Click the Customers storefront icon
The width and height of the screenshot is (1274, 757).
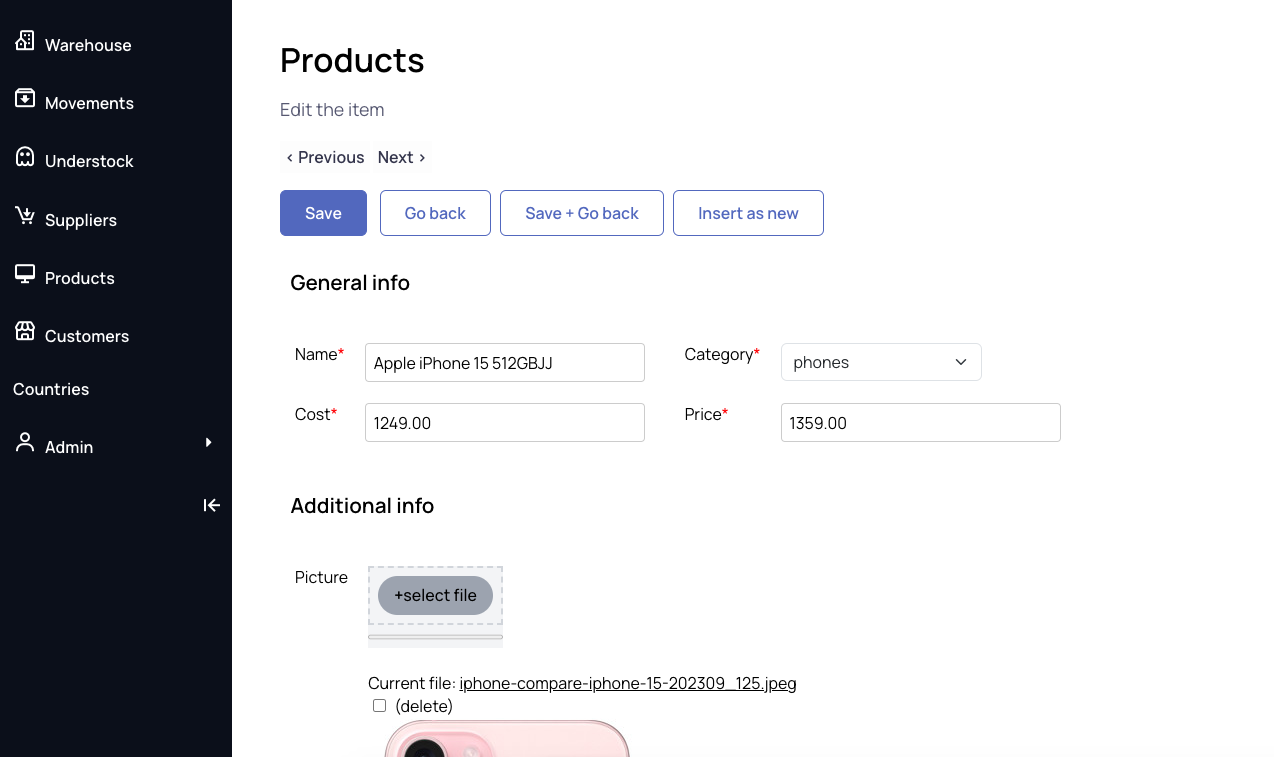click(25, 332)
